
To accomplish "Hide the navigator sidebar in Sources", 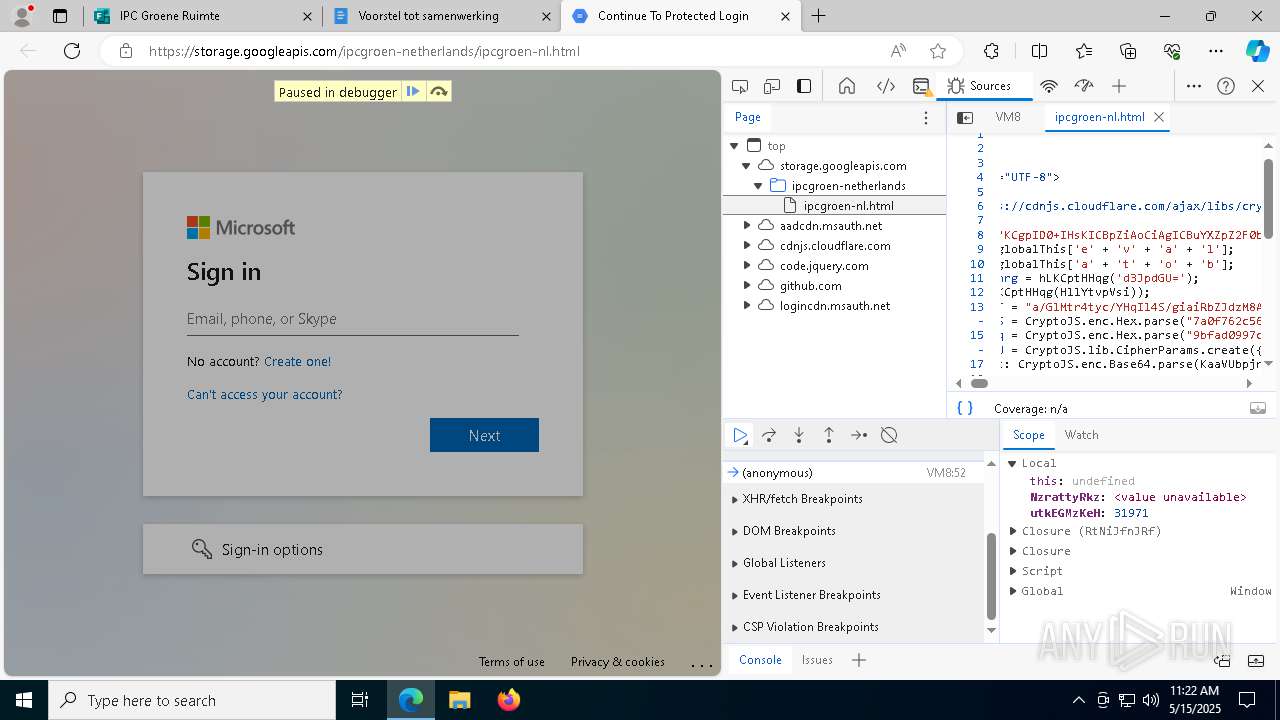I will pyautogui.click(x=965, y=117).
